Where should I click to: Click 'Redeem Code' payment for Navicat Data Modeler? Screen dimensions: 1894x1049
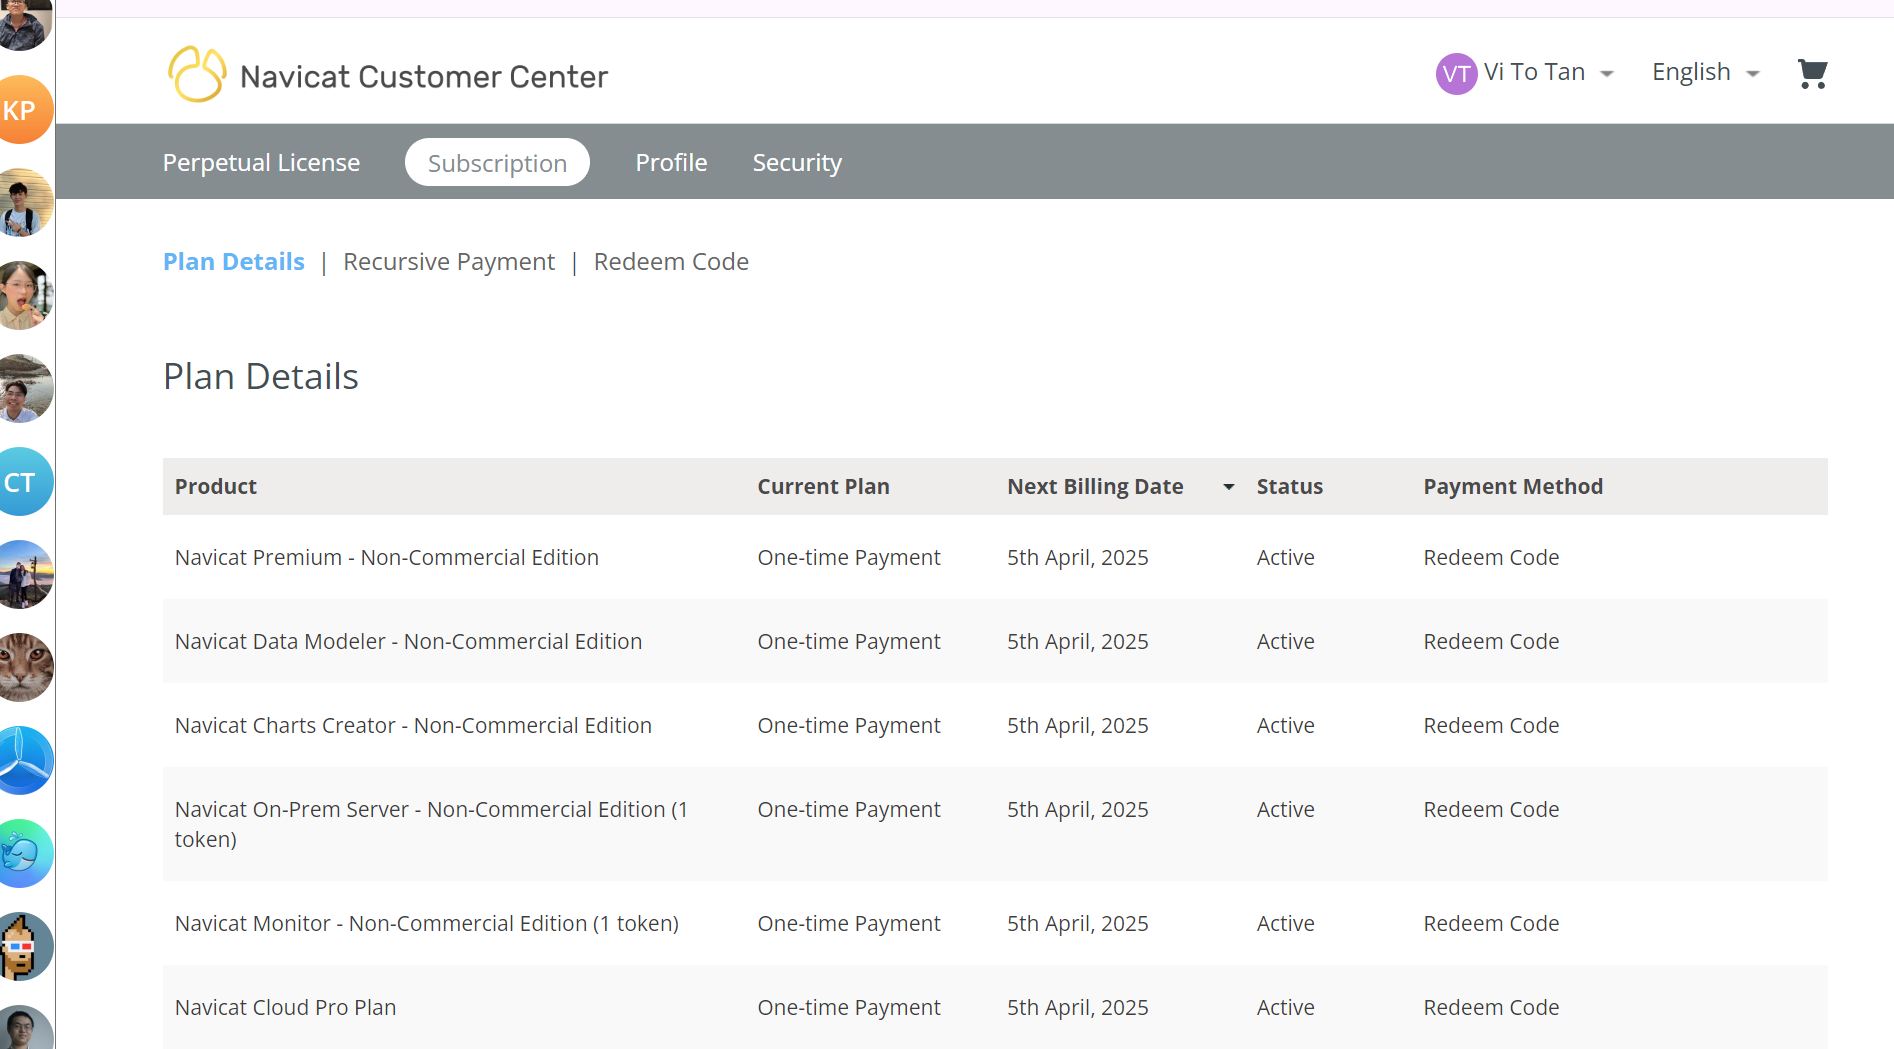pyautogui.click(x=1491, y=642)
